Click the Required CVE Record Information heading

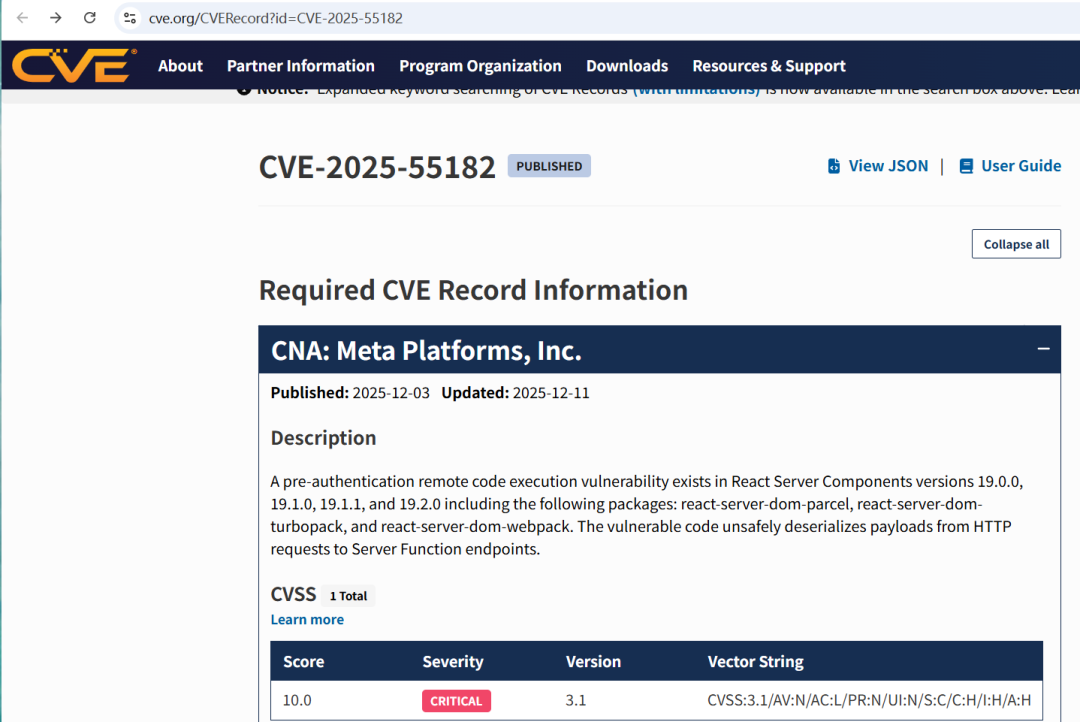[x=473, y=290]
